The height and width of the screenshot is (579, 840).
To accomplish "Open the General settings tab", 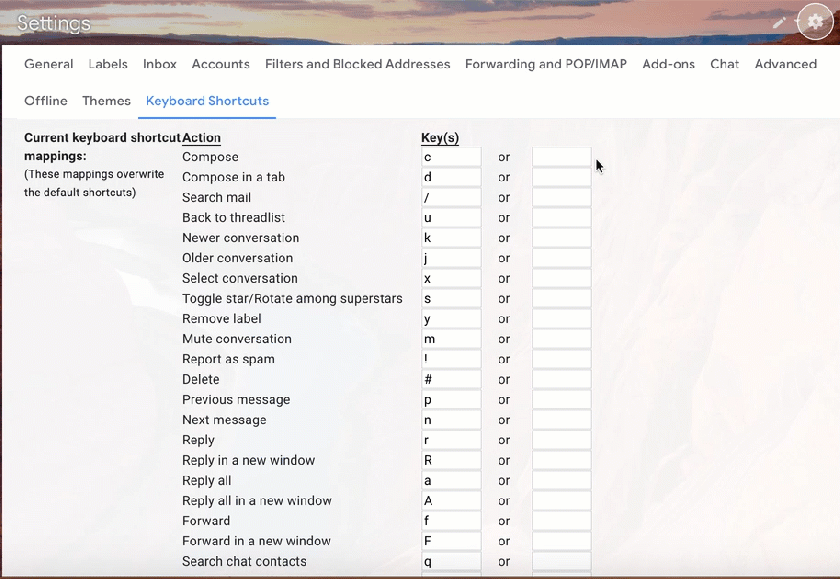I will [49, 64].
